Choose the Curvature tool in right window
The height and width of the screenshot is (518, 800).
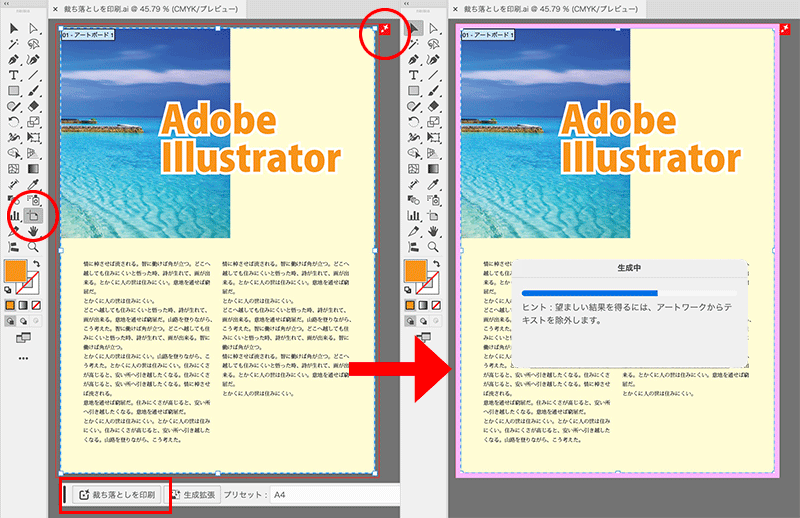tap(433, 60)
